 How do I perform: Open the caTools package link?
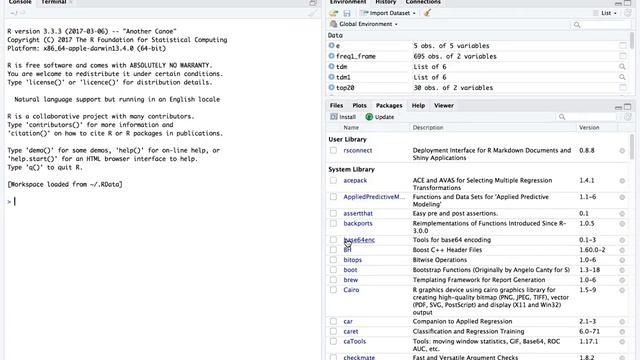(355, 342)
